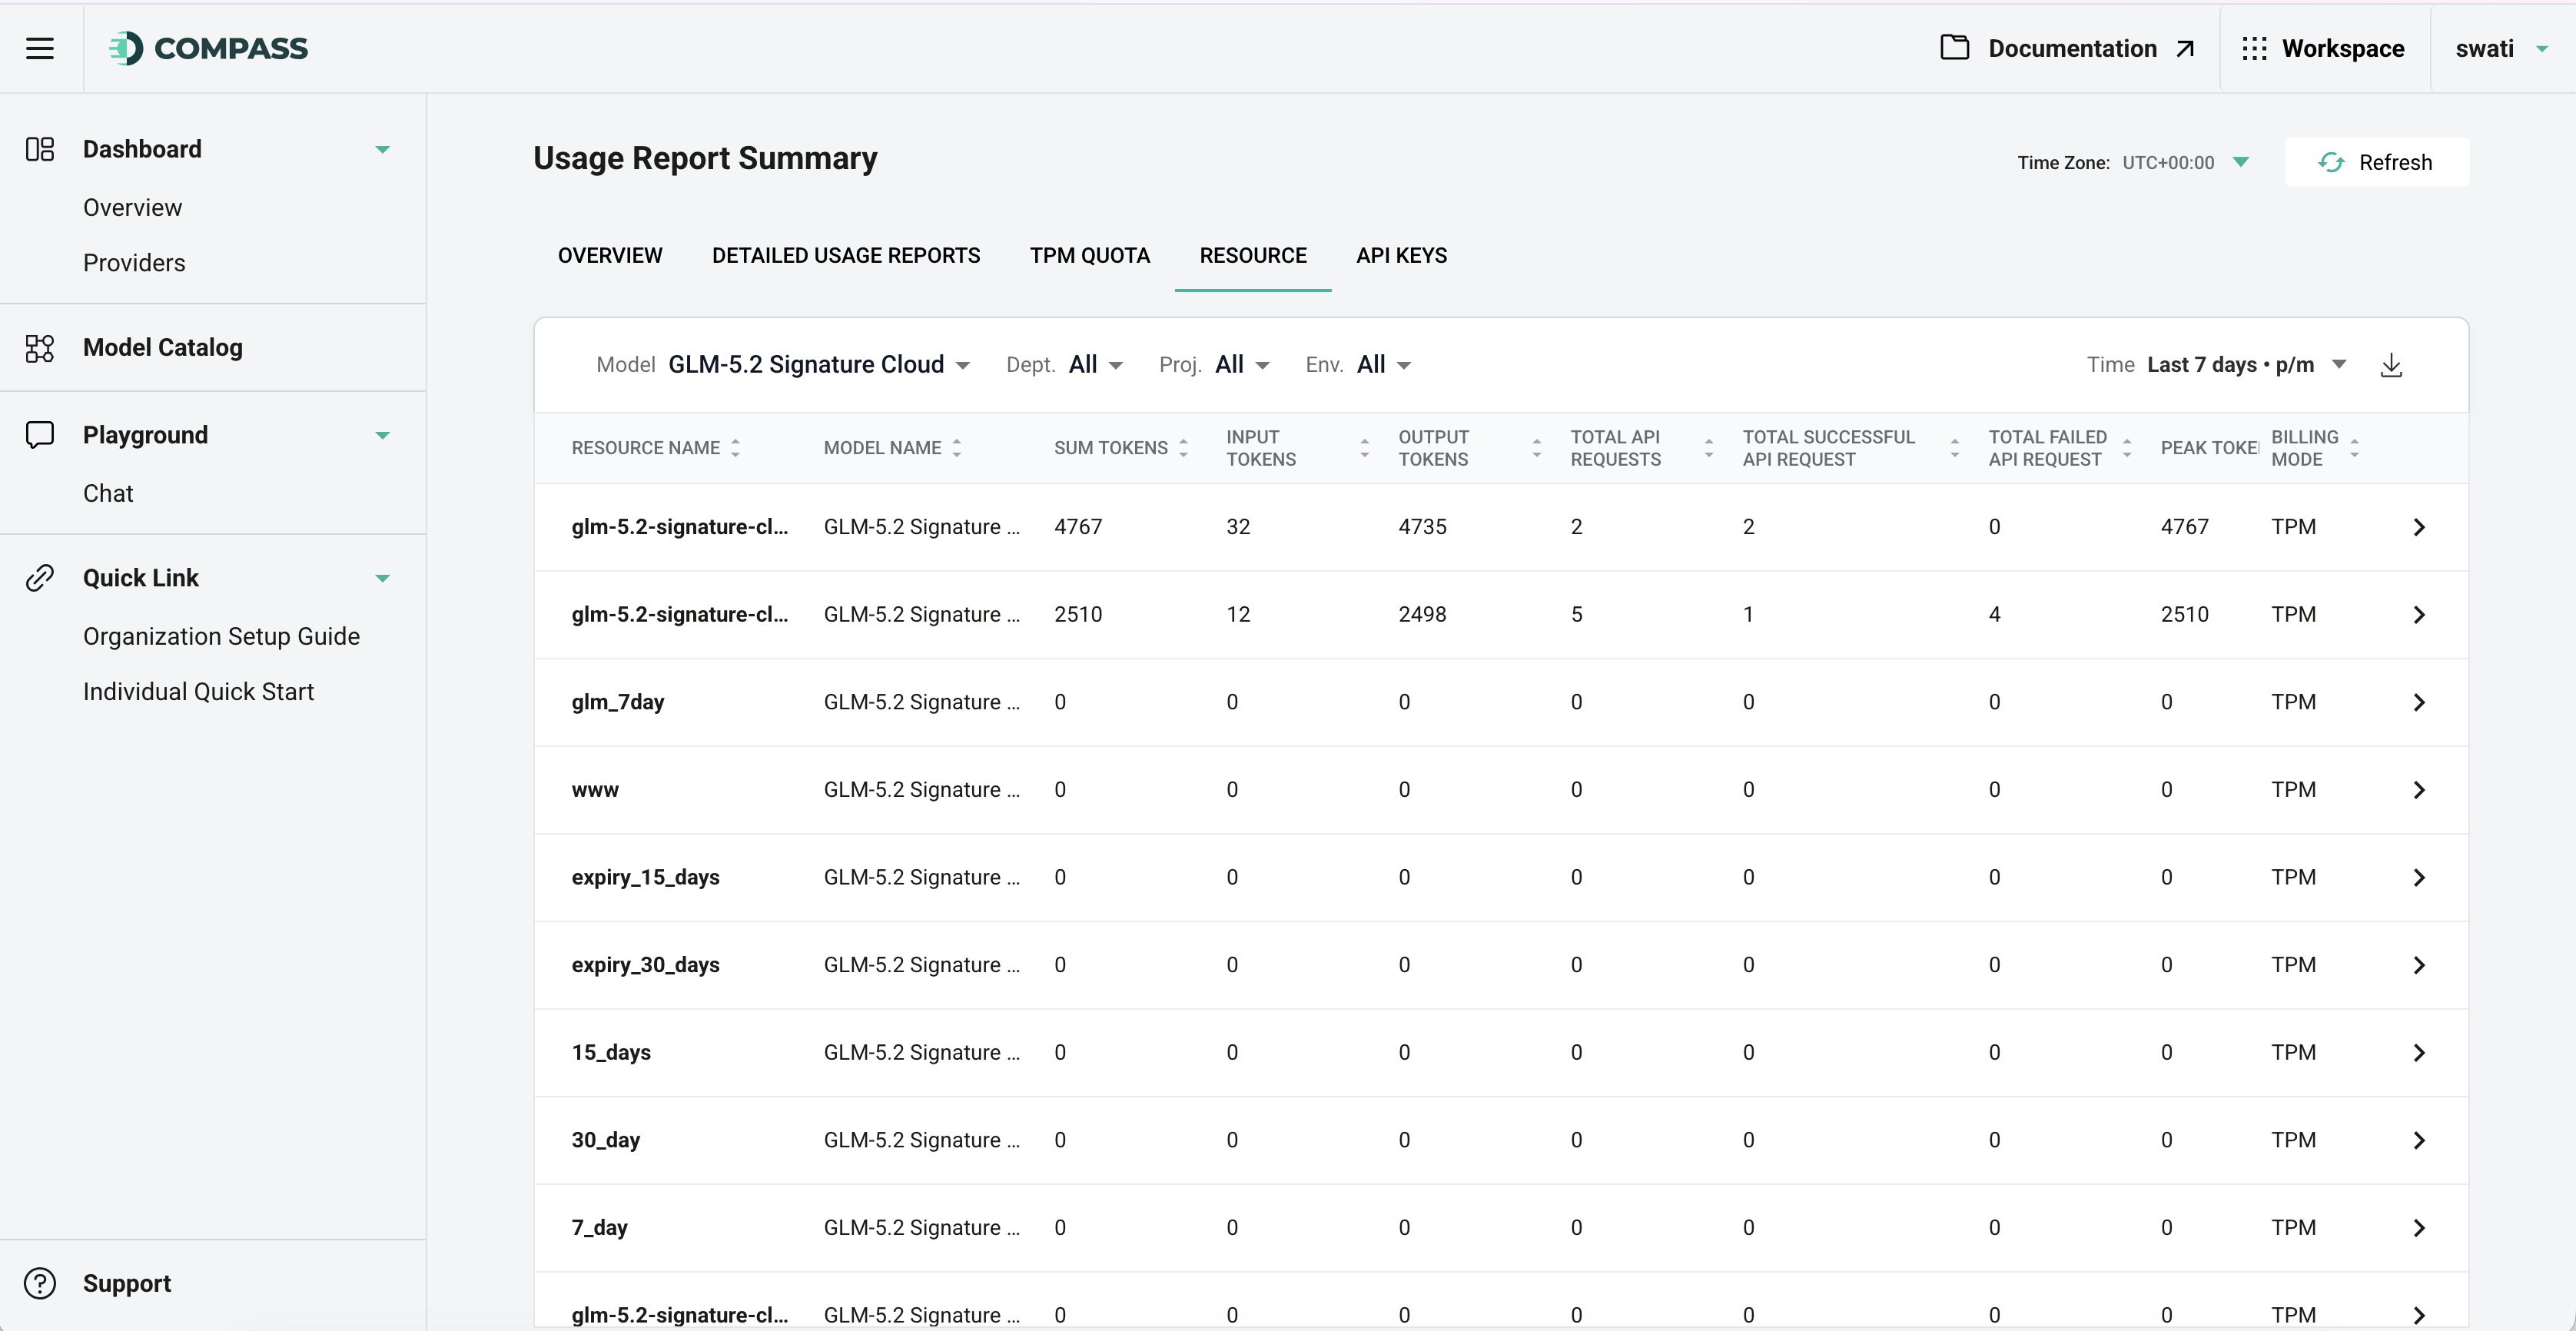Collapse the Playground sidebar section
This screenshot has height=1331, width=2576.
[x=382, y=435]
